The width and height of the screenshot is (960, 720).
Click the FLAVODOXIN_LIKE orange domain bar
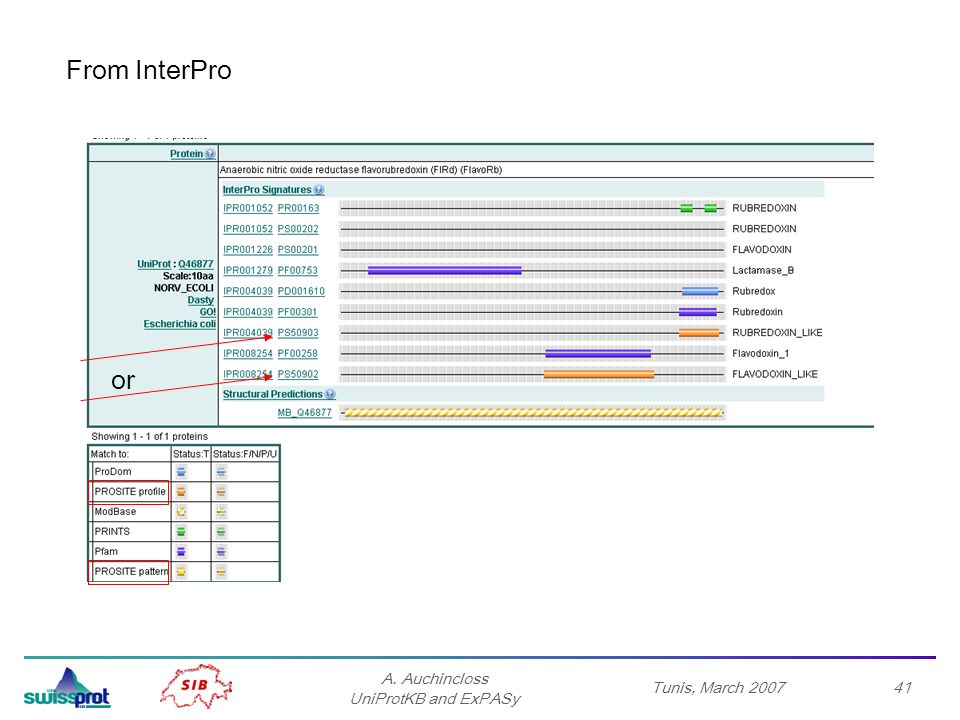point(599,374)
